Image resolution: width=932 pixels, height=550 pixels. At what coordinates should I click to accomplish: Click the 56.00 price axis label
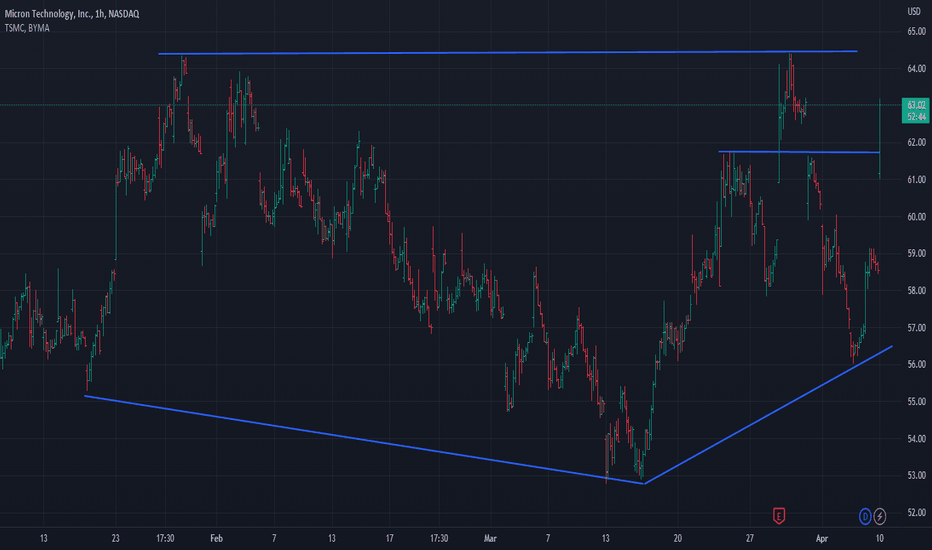coord(916,364)
